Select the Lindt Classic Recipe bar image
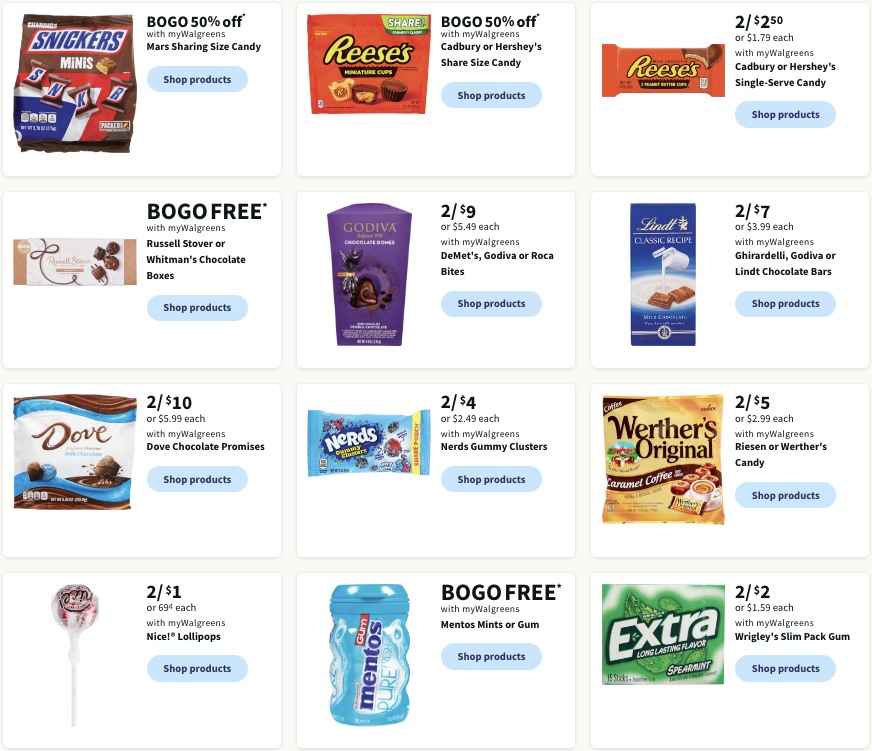This screenshot has height=751, width=872. (x=663, y=274)
